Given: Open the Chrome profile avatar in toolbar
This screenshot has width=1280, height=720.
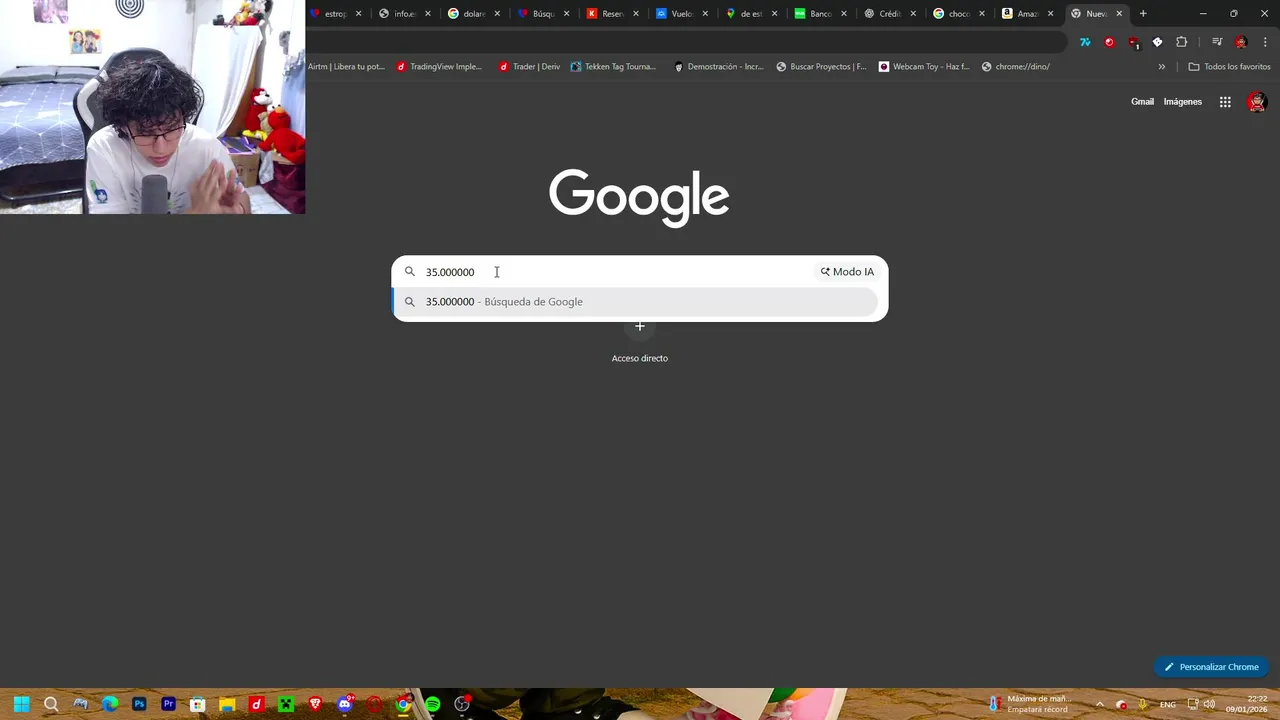Looking at the screenshot, I should click(1241, 42).
